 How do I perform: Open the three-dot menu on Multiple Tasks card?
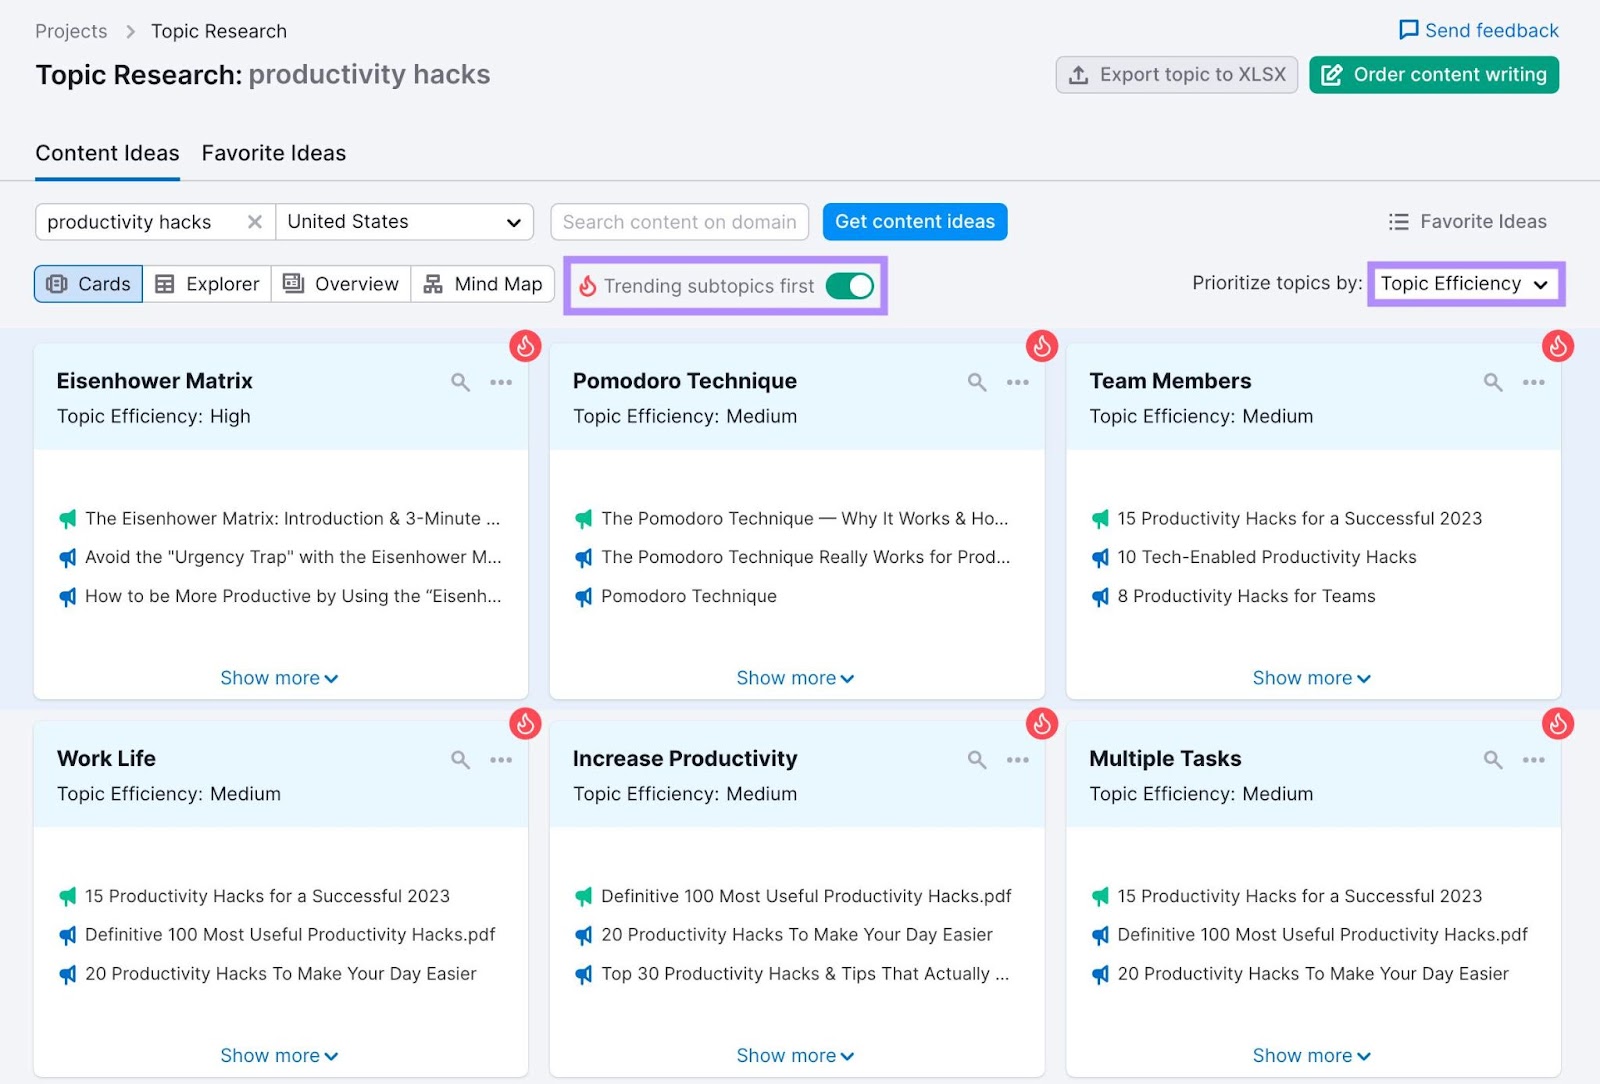pos(1534,760)
